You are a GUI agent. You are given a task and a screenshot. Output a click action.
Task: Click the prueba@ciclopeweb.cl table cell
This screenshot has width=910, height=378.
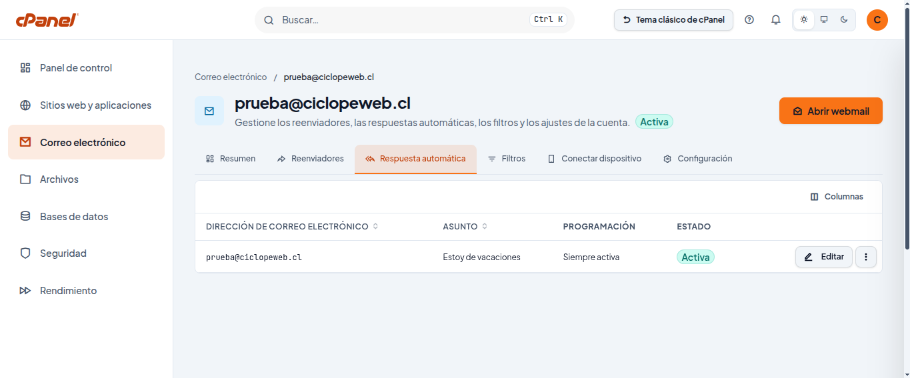[254, 257]
